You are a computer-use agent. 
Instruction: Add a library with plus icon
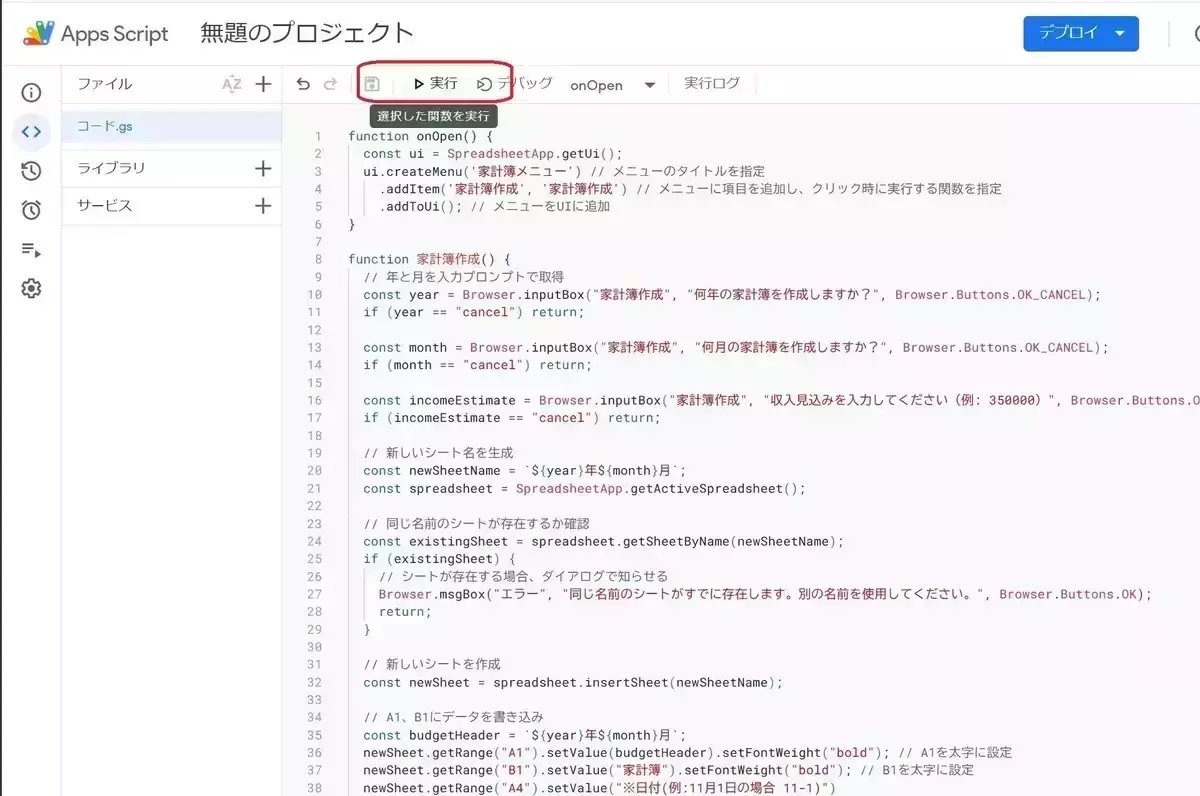[x=263, y=168]
